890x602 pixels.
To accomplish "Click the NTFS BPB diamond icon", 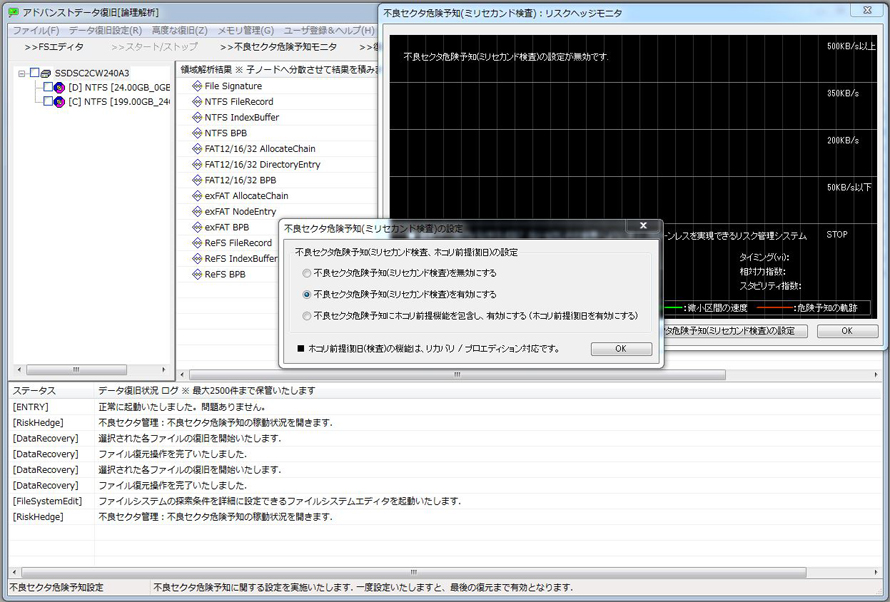I will (x=197, y=133).
